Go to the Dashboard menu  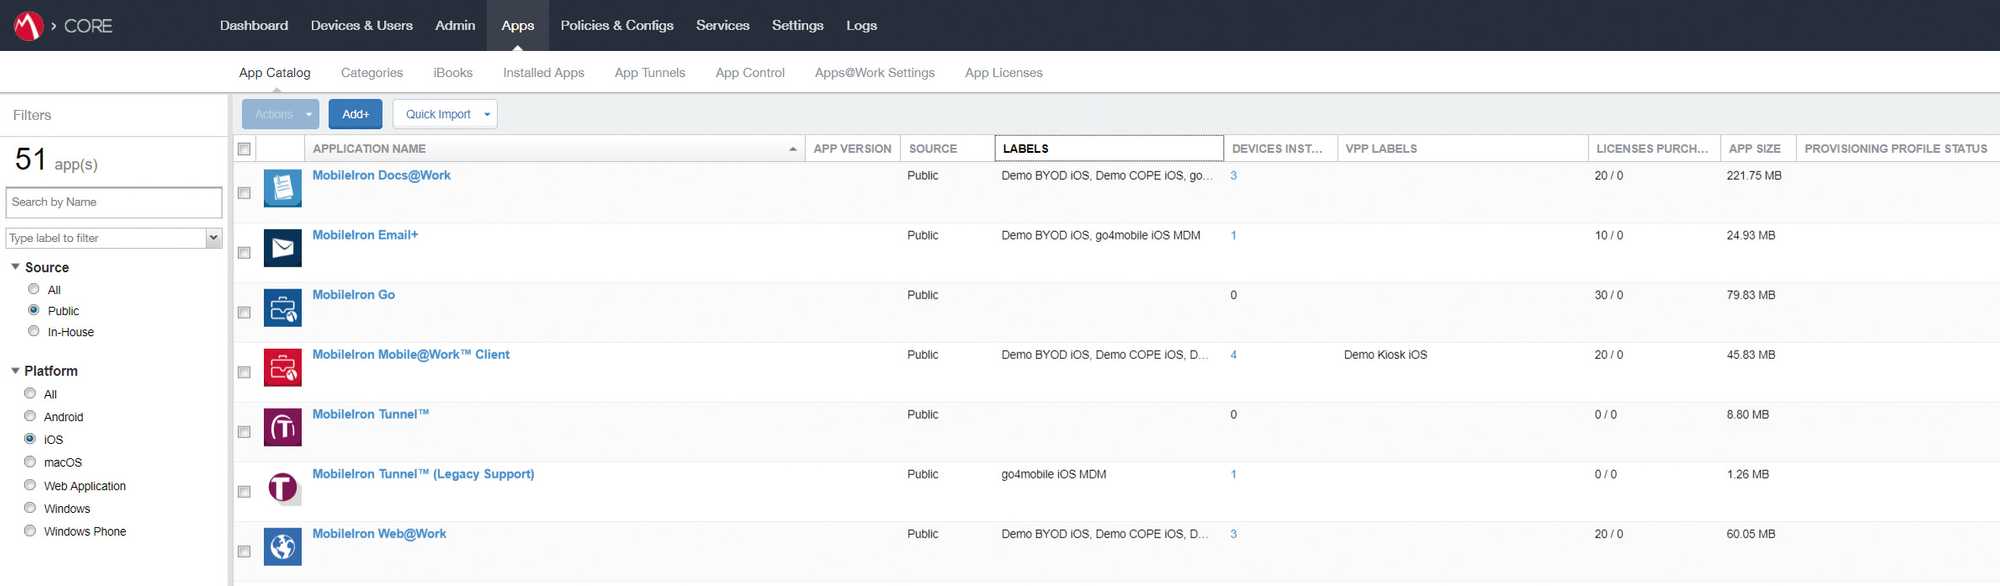click(254, 25)
